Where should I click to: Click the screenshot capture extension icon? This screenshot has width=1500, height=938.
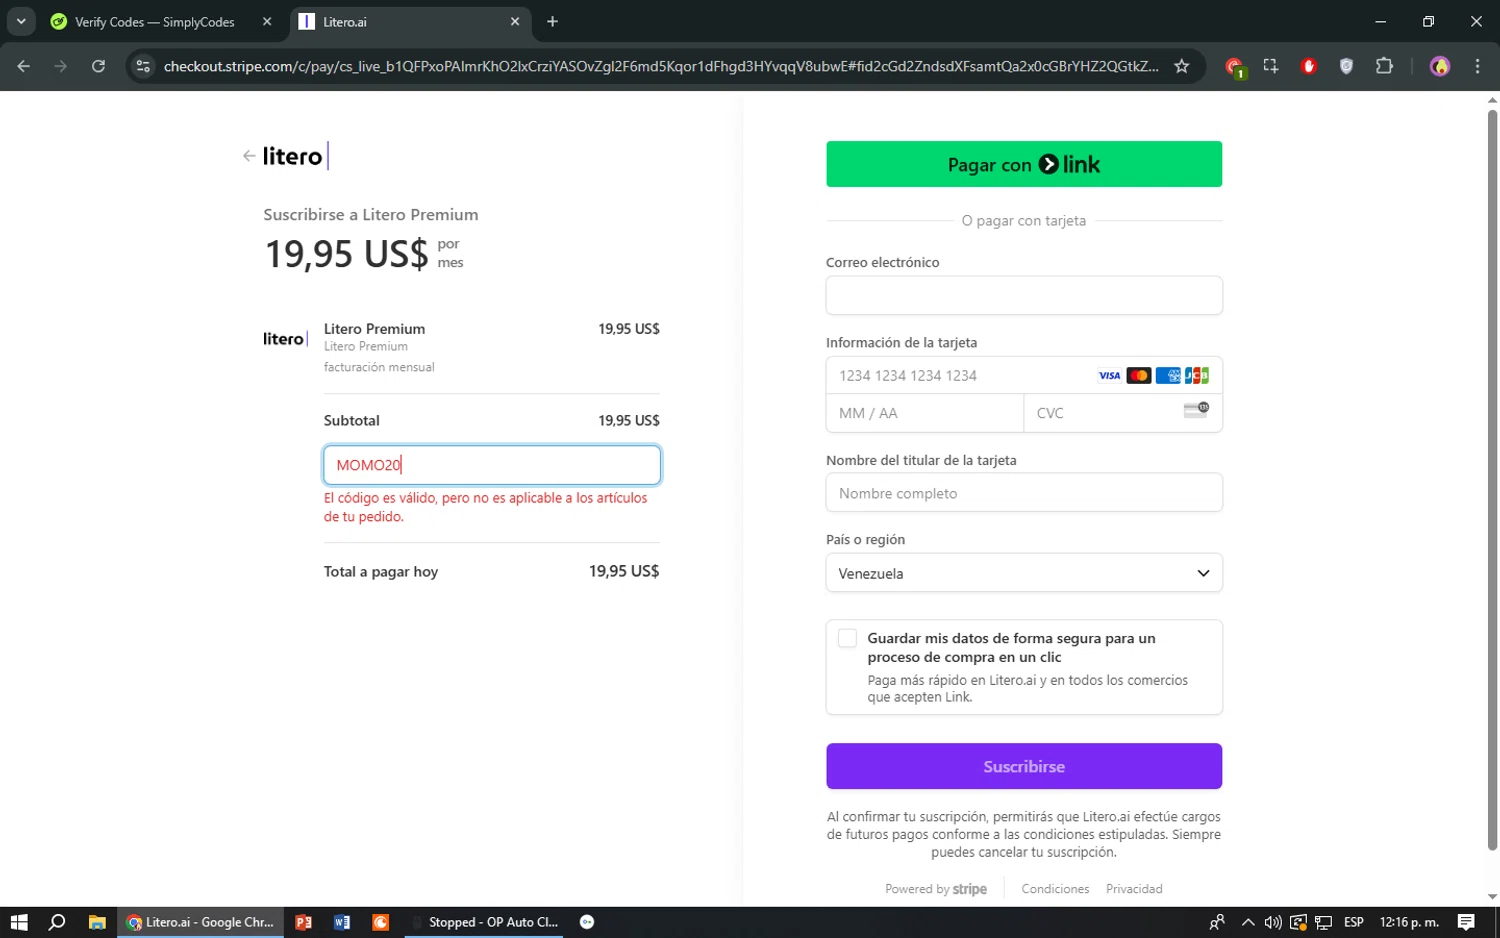tap(1271, 66)
